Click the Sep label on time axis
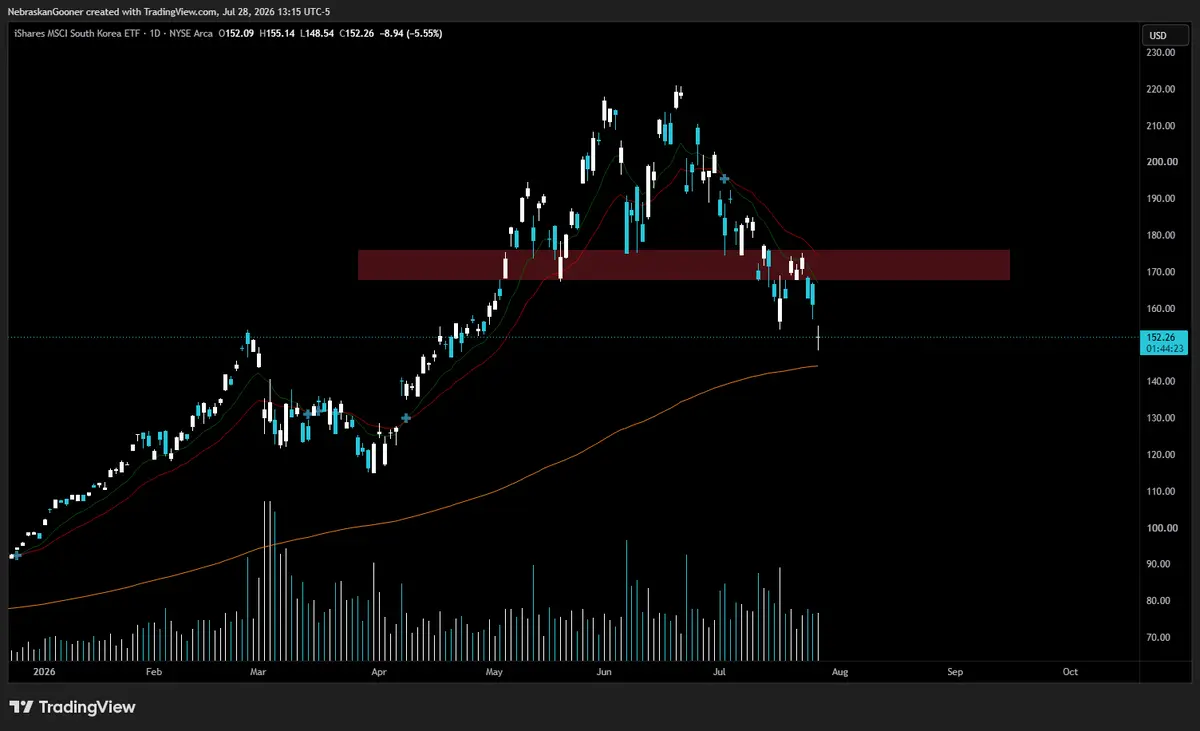Image resolution: width=1200 pixels, height=731 pixels. tap(955, 673)
